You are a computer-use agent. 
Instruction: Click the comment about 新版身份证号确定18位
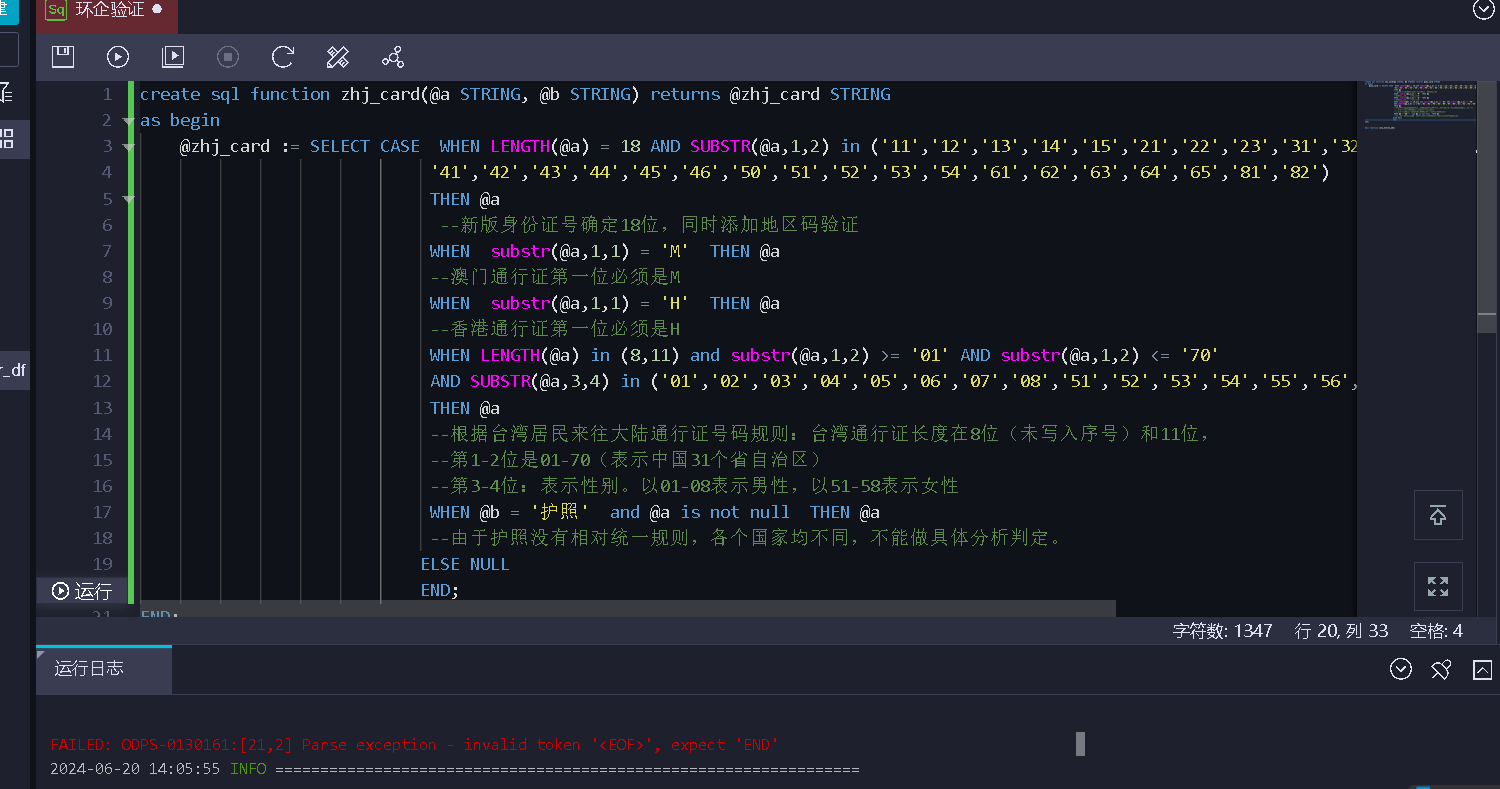pos(649,225)
